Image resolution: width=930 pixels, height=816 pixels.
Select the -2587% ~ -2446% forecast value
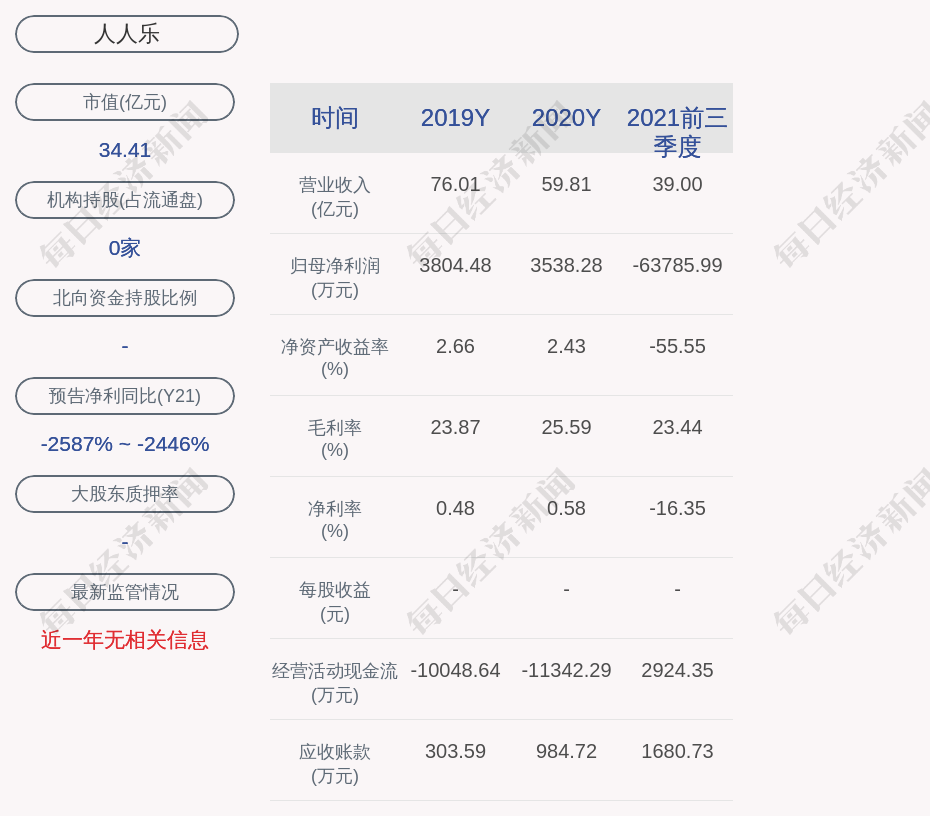click(125, 444)
